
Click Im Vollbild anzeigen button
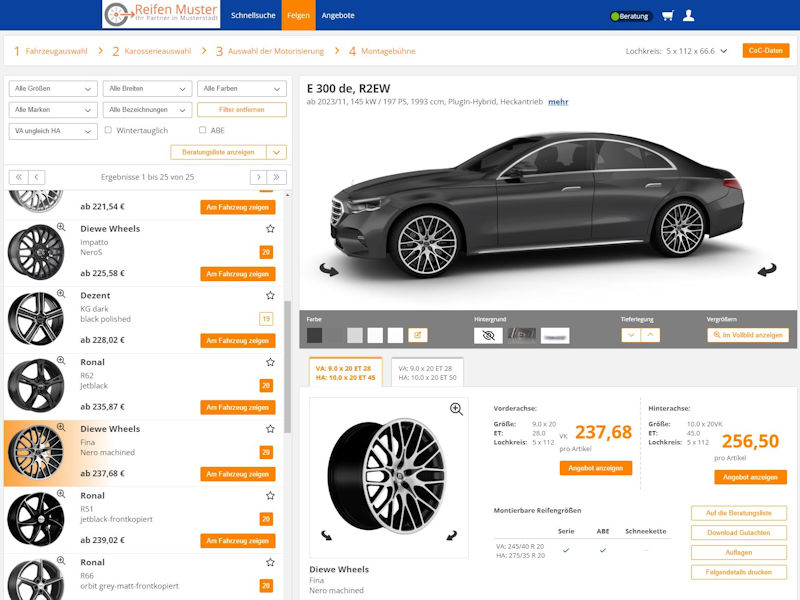pos(748,335)
